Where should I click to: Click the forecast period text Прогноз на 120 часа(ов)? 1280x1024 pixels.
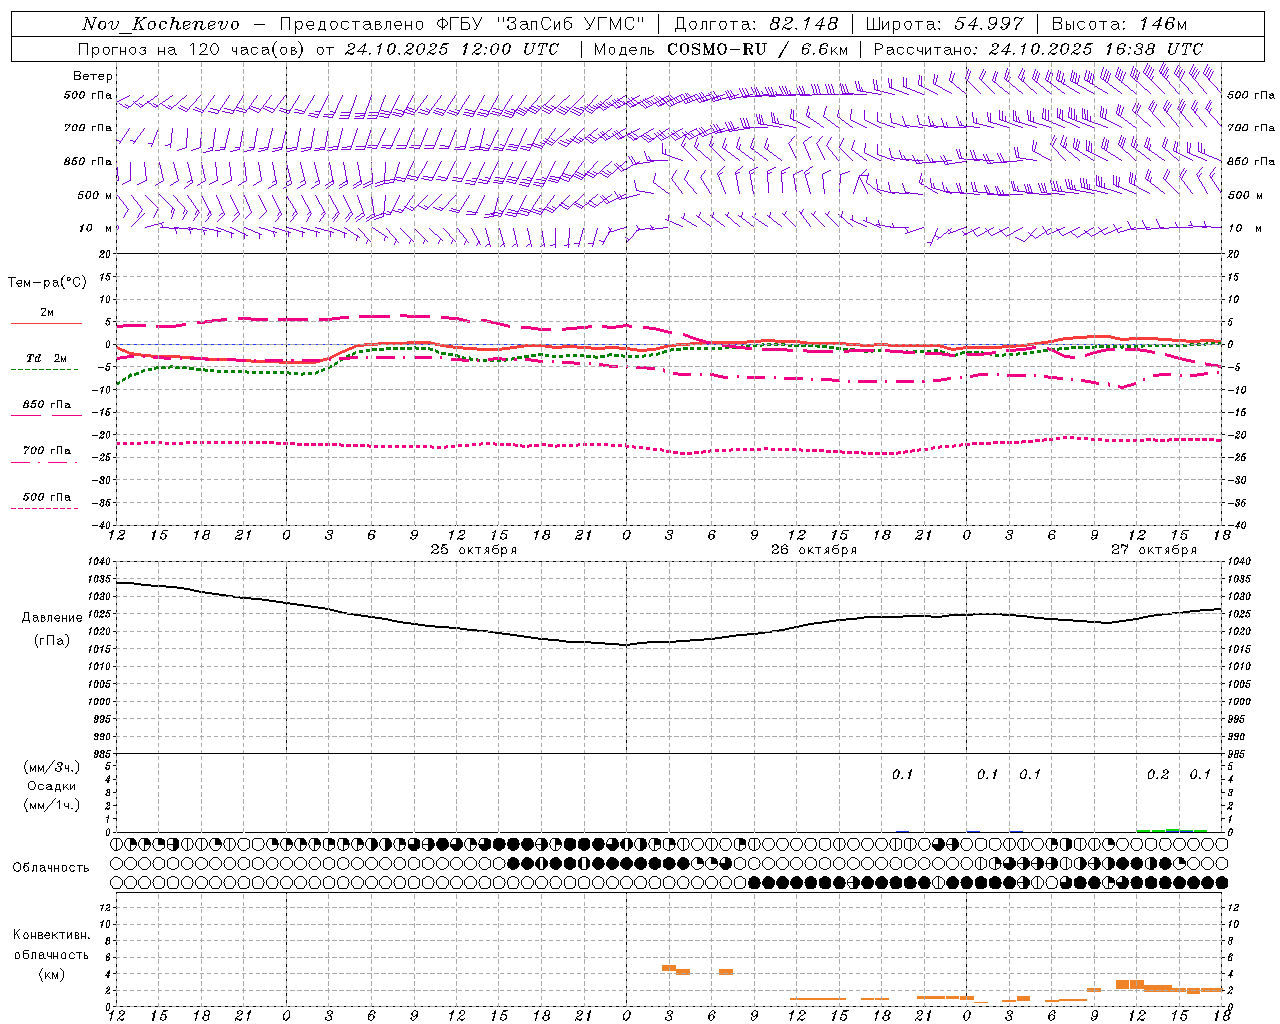pos(192,49)
